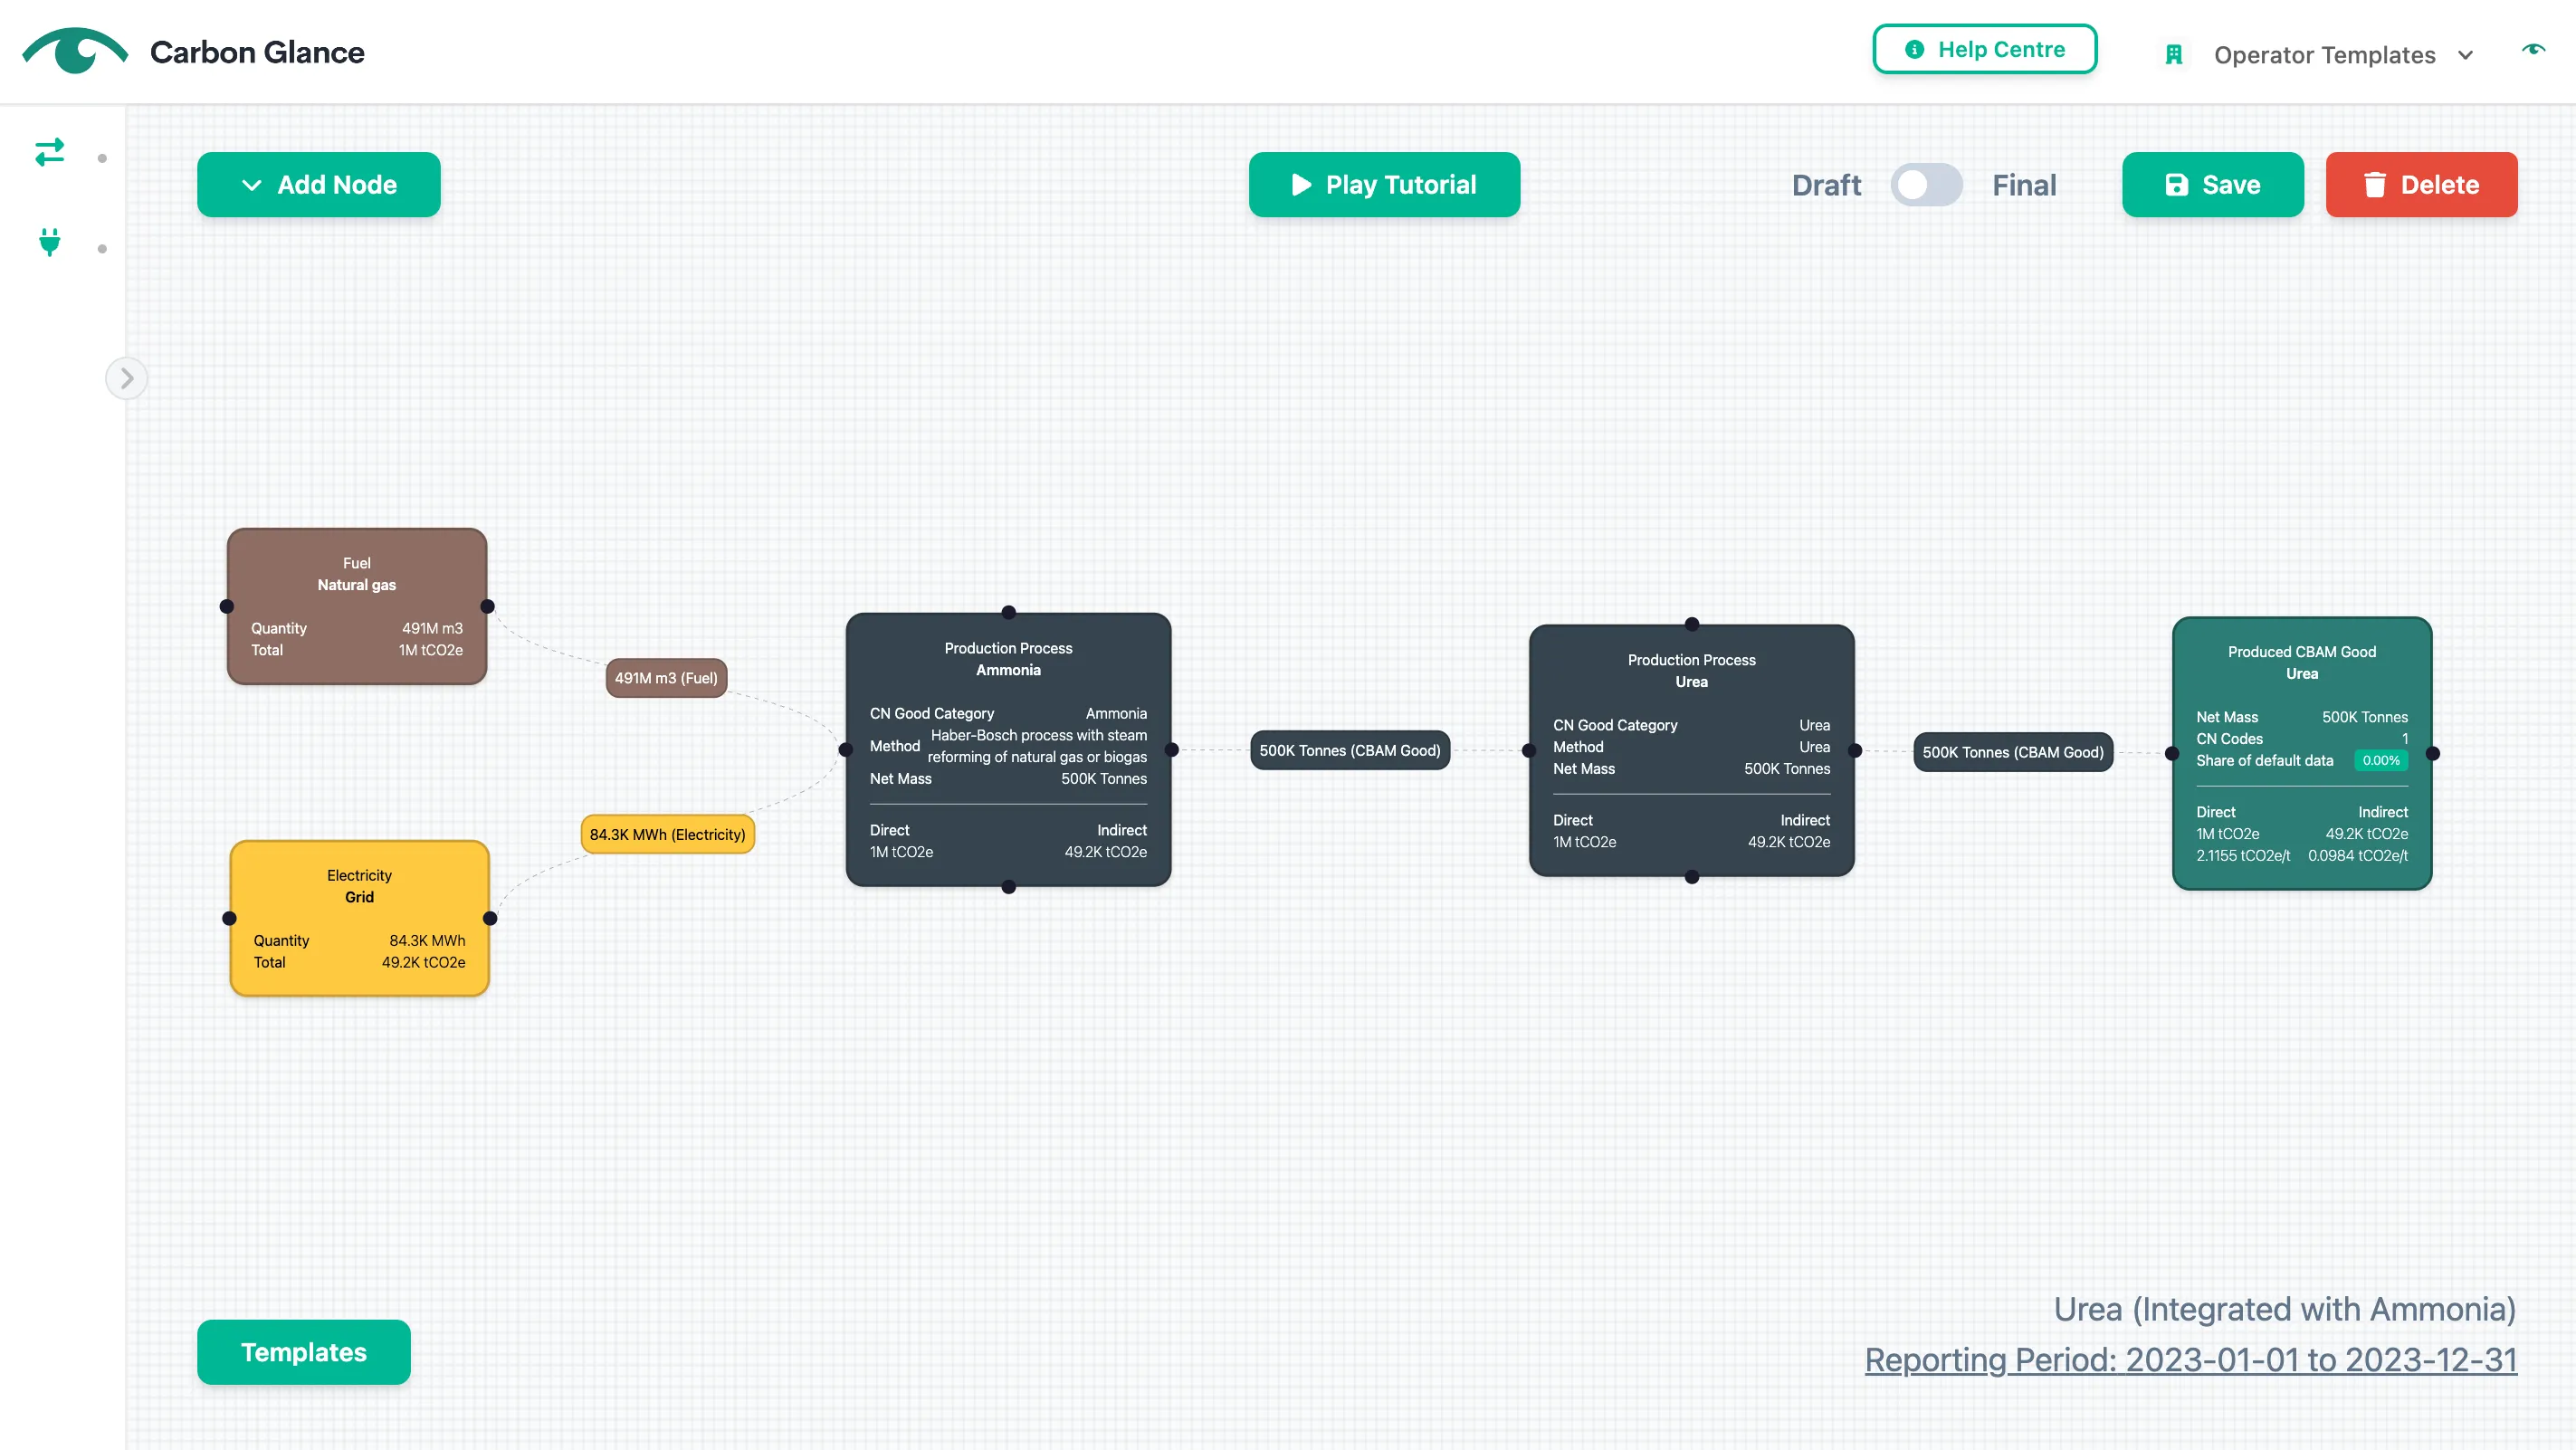Click the Carbon Glance eye logo
The image size is (2576, 1450).
pos(75,51)
